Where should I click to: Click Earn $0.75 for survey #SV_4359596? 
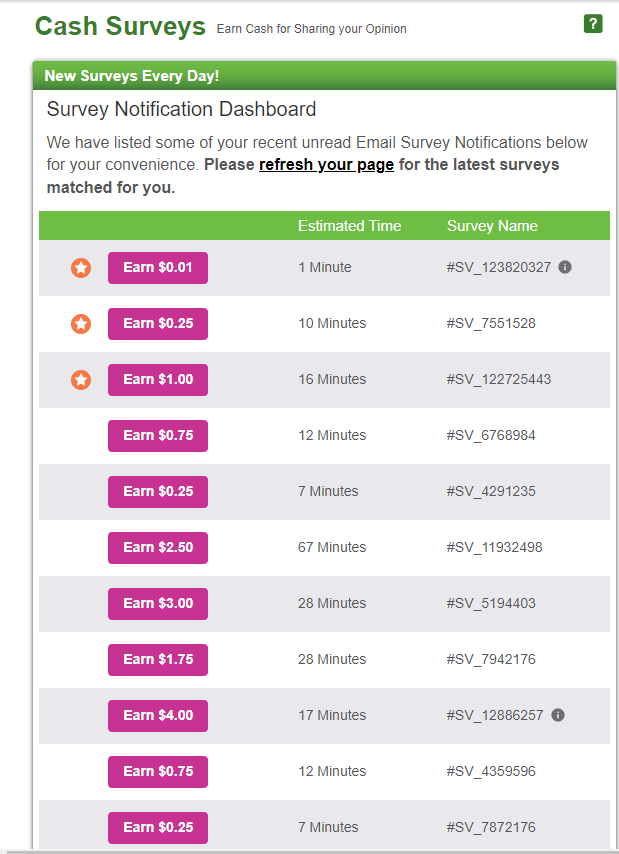pos(157,771)
